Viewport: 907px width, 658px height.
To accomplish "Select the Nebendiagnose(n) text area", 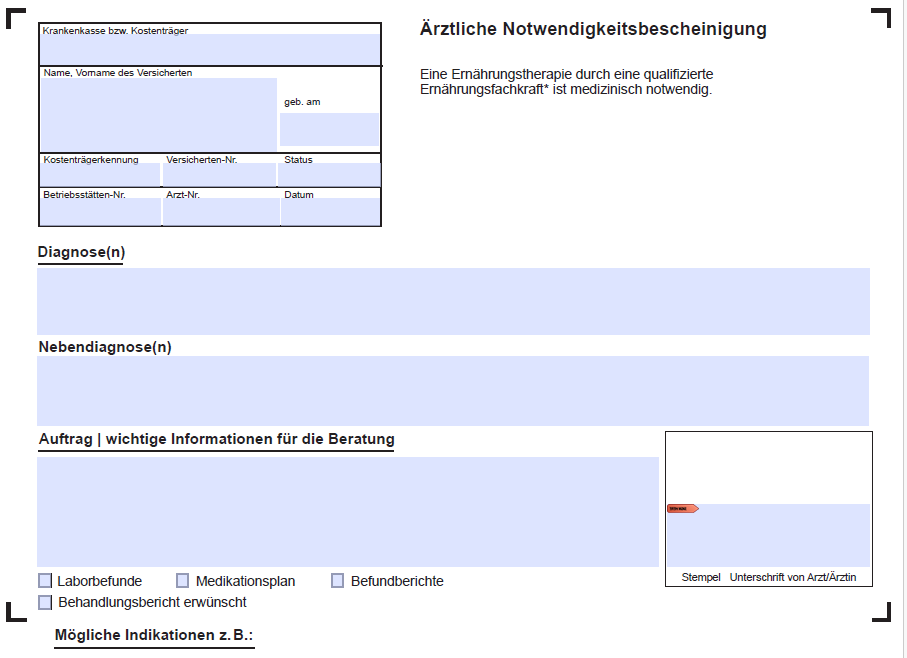I will [x=453, y=390].
